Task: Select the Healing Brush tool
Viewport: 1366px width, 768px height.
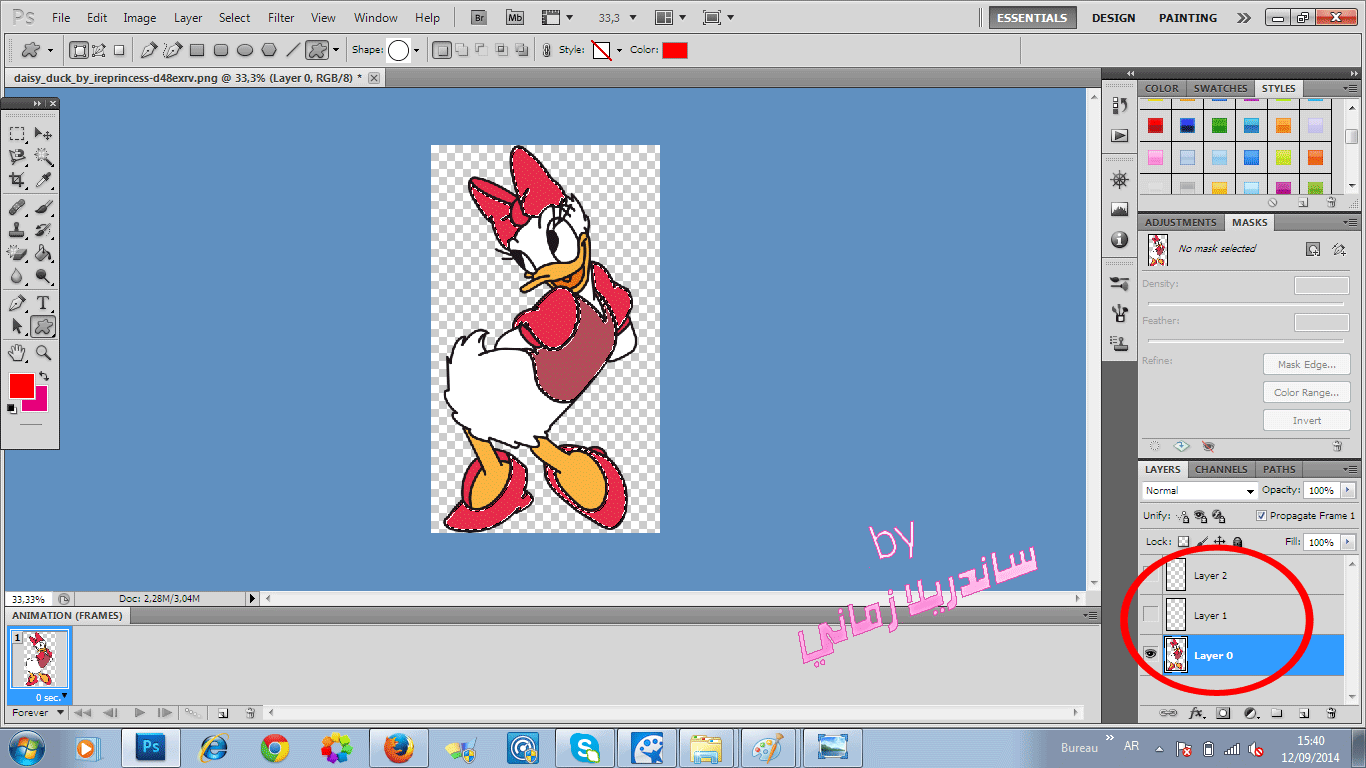Action: coord(17,207)
